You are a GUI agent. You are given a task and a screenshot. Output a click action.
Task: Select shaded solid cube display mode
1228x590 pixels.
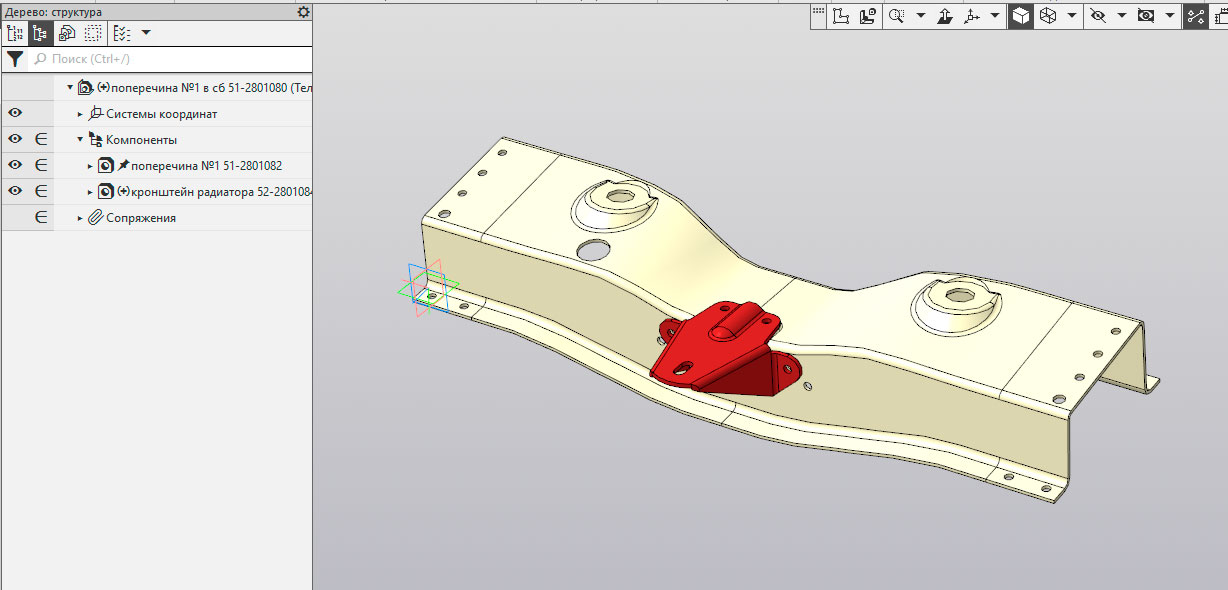pos(1021,16)
